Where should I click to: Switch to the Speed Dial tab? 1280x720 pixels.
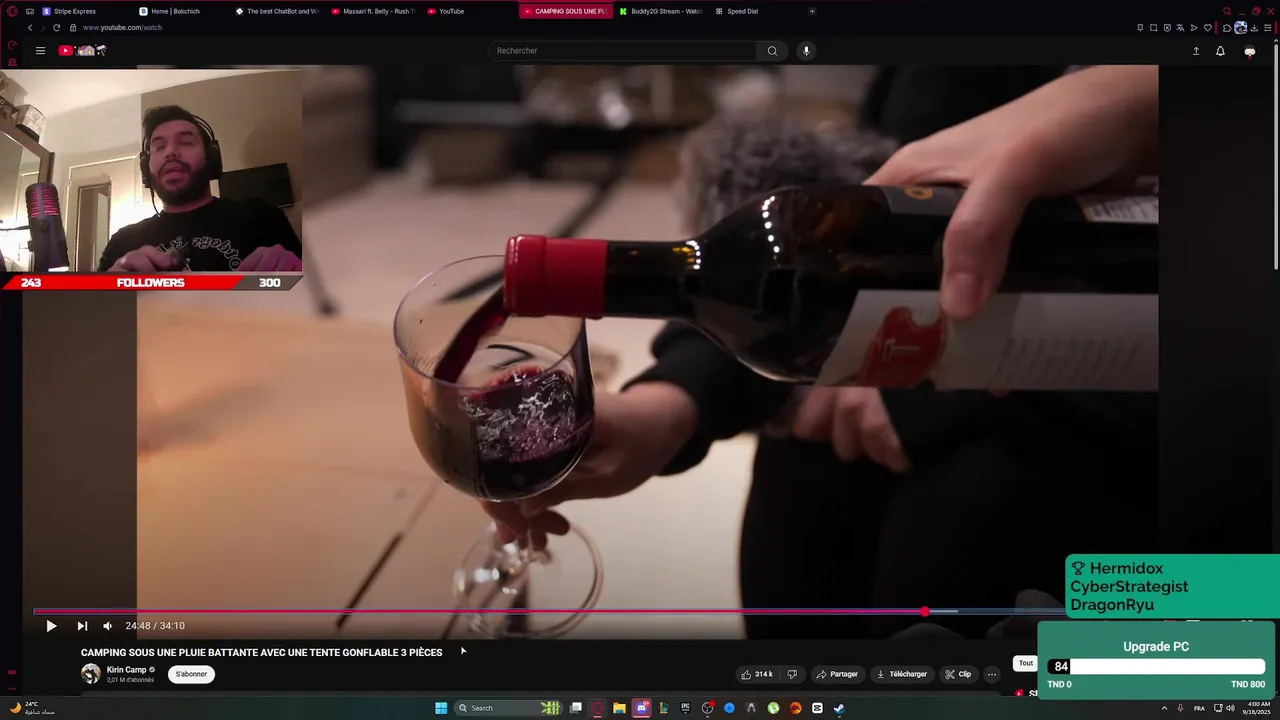pyautogui.click(x=742, y=11)
